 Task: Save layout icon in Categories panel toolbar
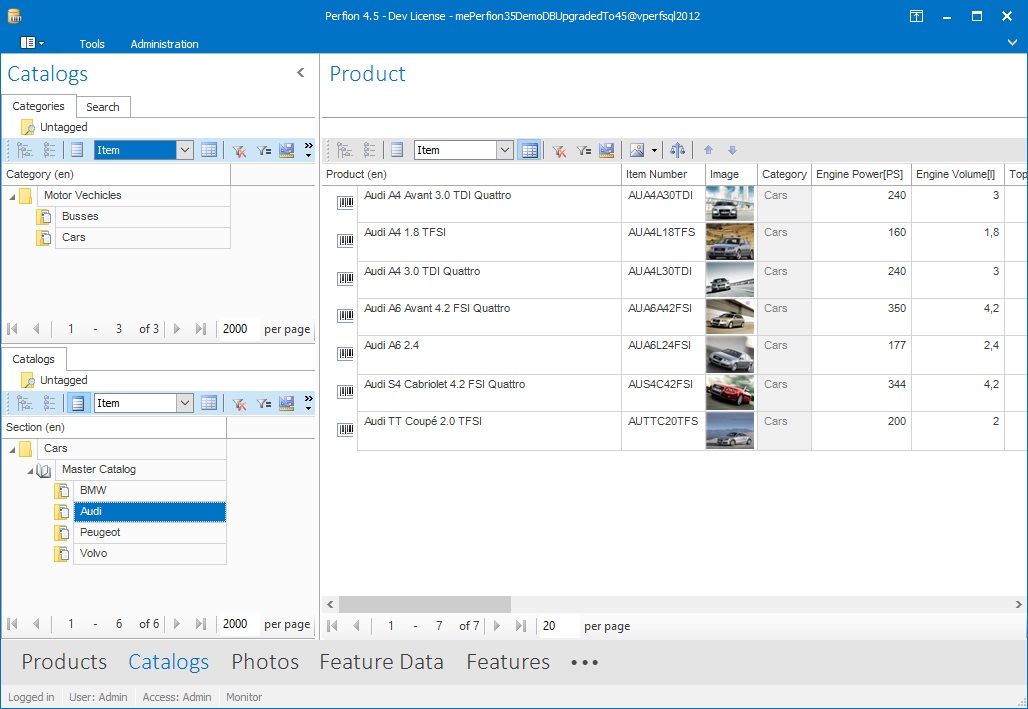tap(287, 150)
